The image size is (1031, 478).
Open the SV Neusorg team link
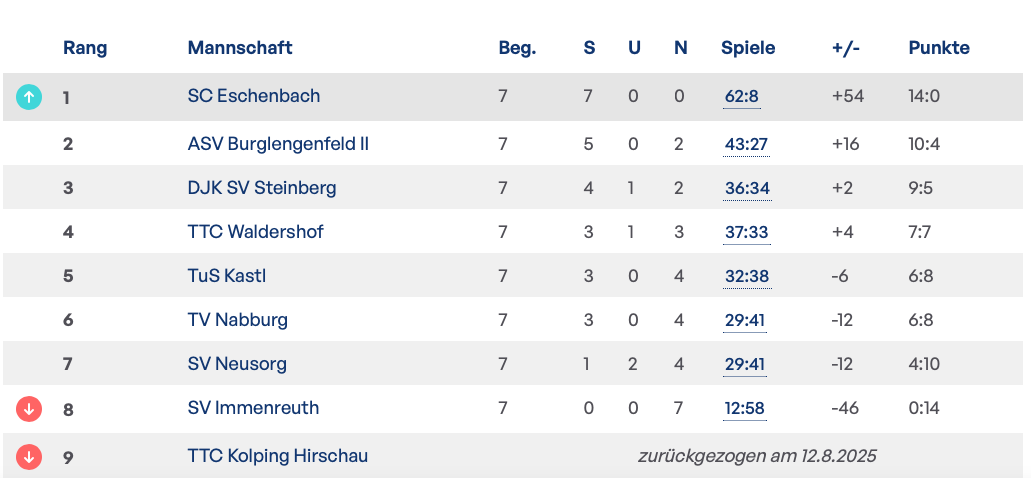point(237,364)
